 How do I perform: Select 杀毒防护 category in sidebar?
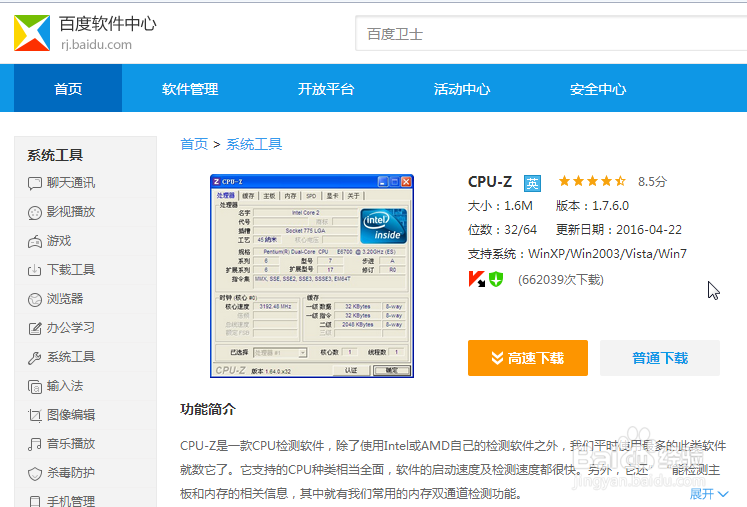pos(71,473)
